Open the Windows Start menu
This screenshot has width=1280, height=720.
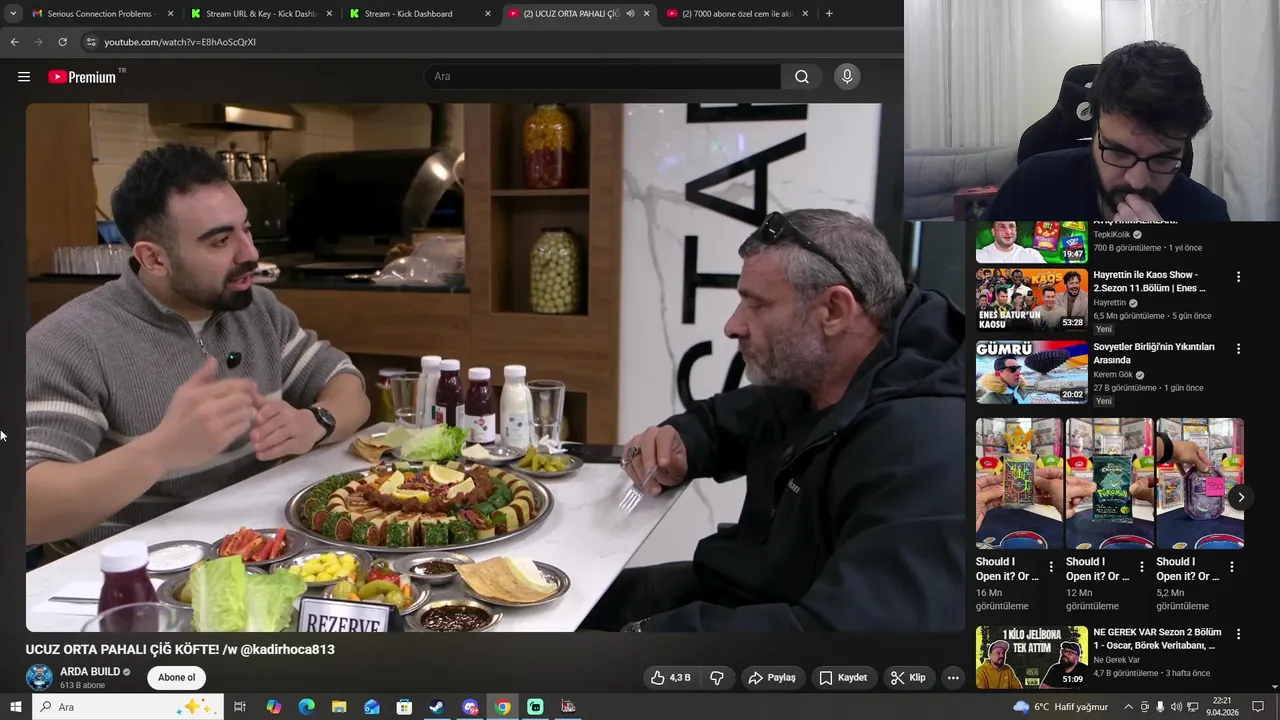point(15,707)
